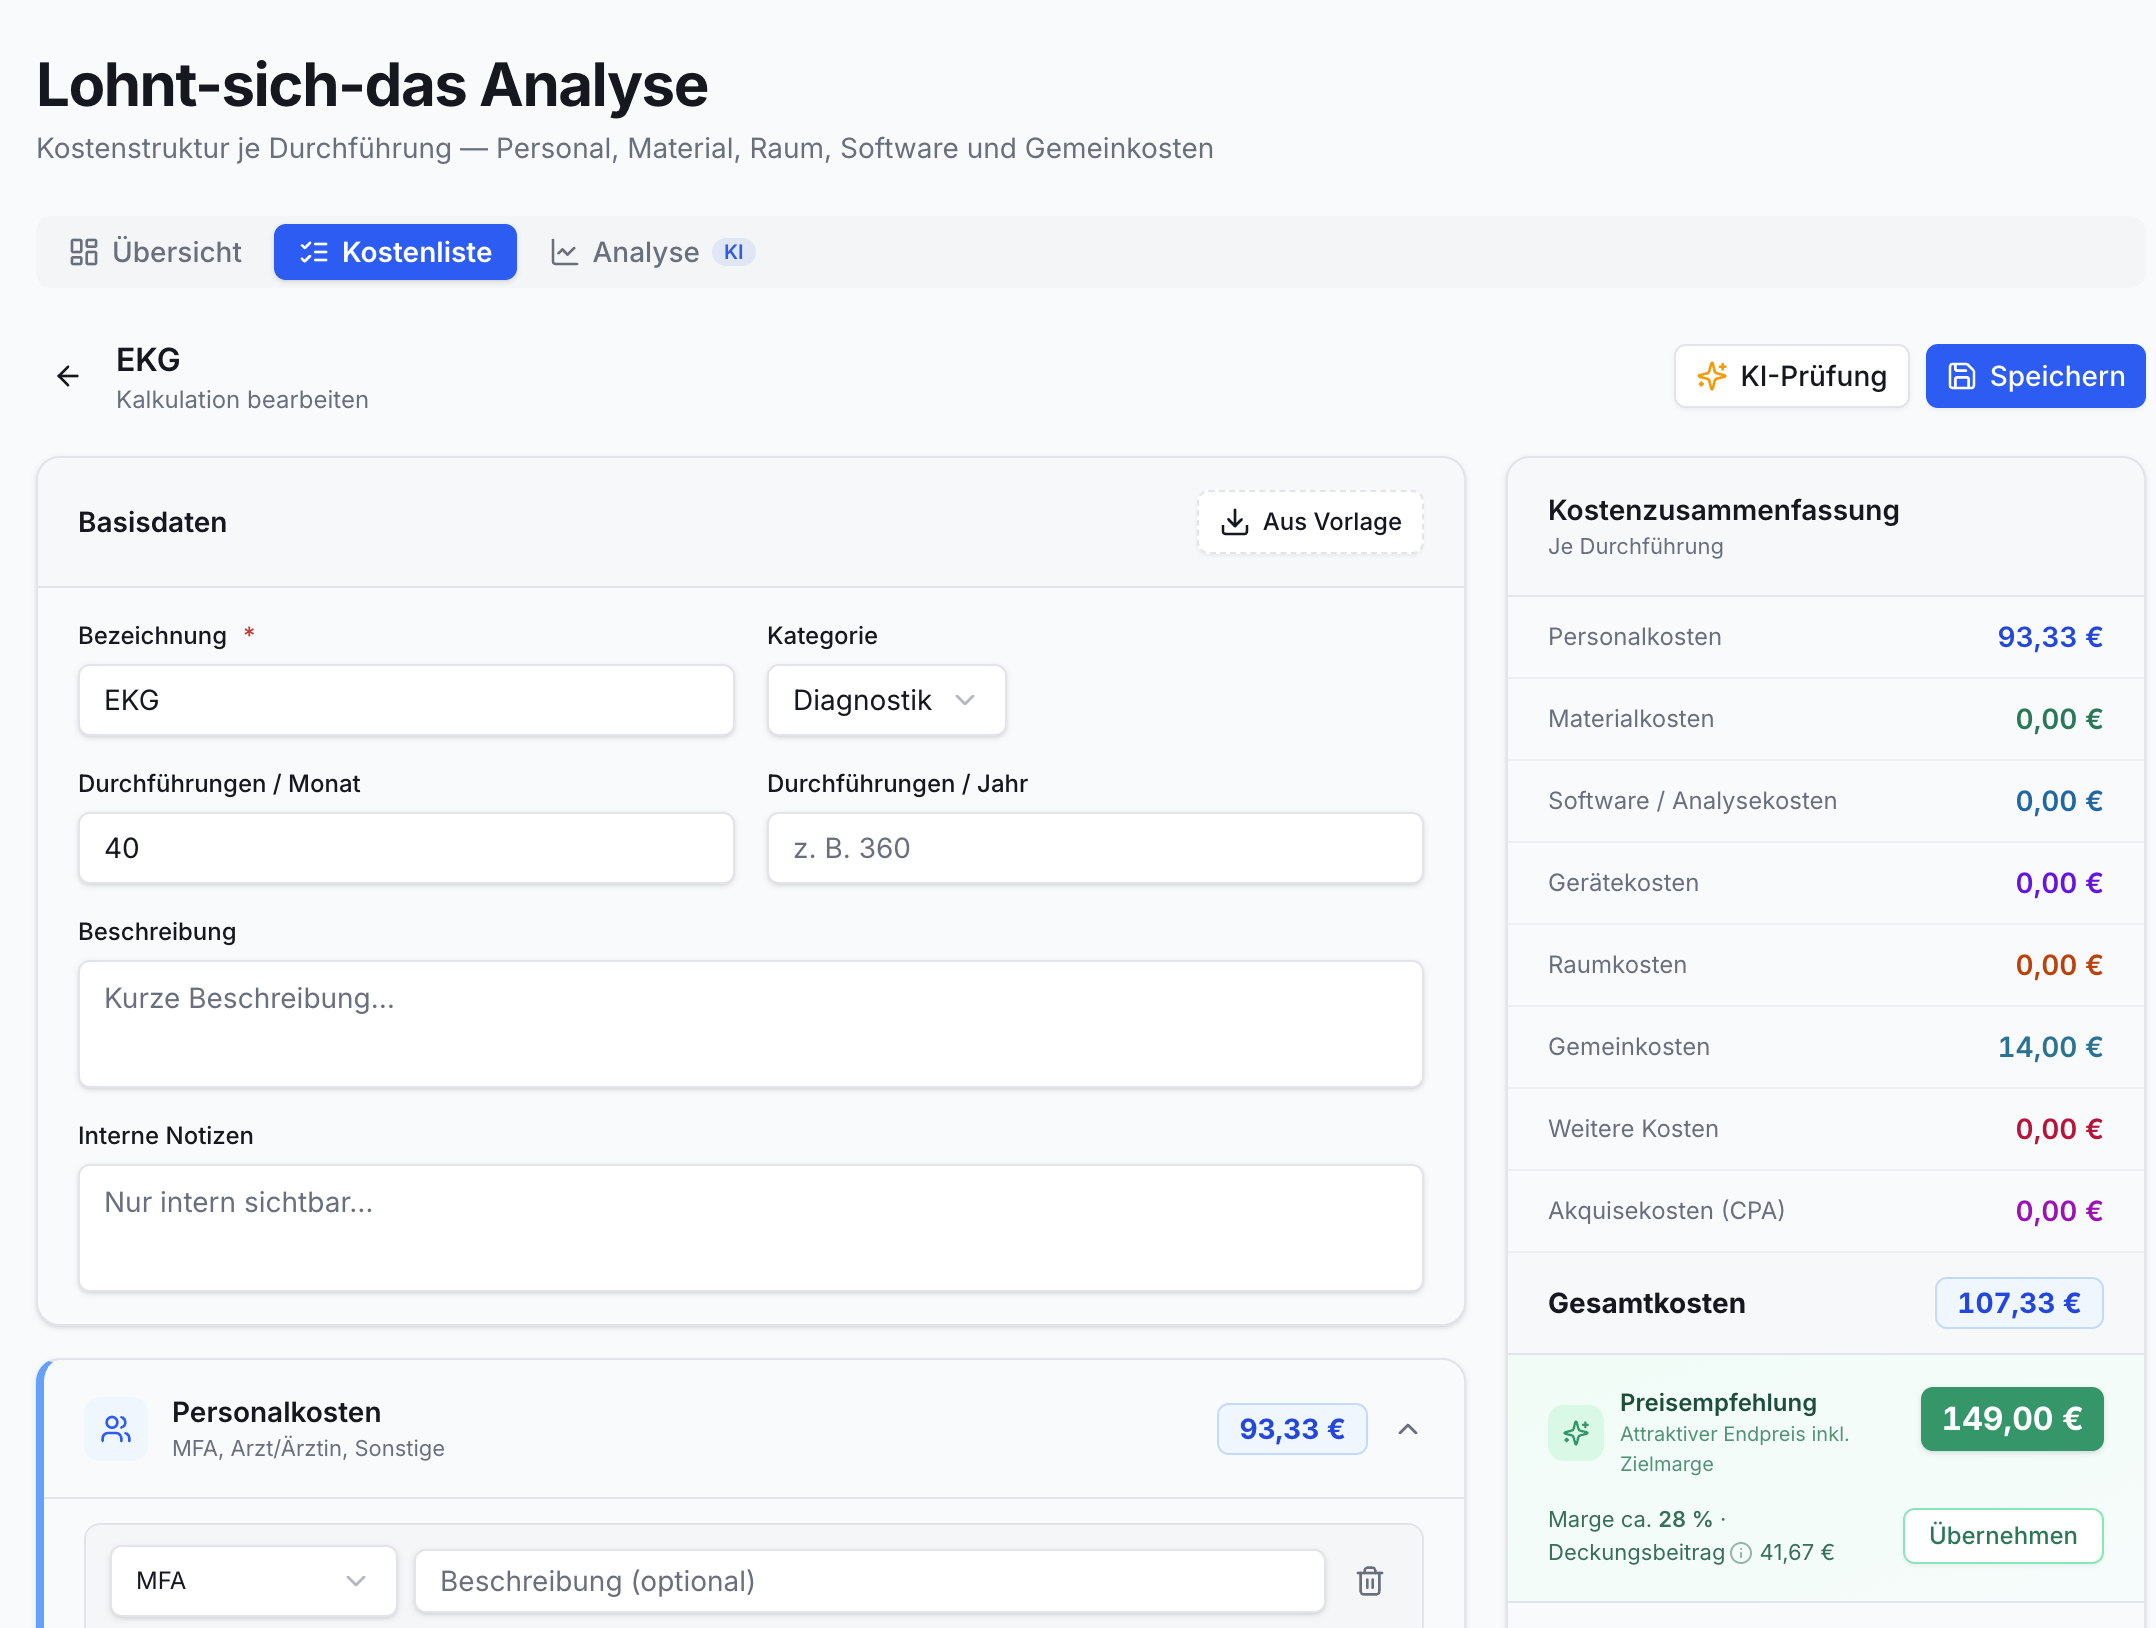Viewport: 2156px width, 1628px height.
Task: Click the Raumkosten label in the summary
Action: tap(1617, 965)
